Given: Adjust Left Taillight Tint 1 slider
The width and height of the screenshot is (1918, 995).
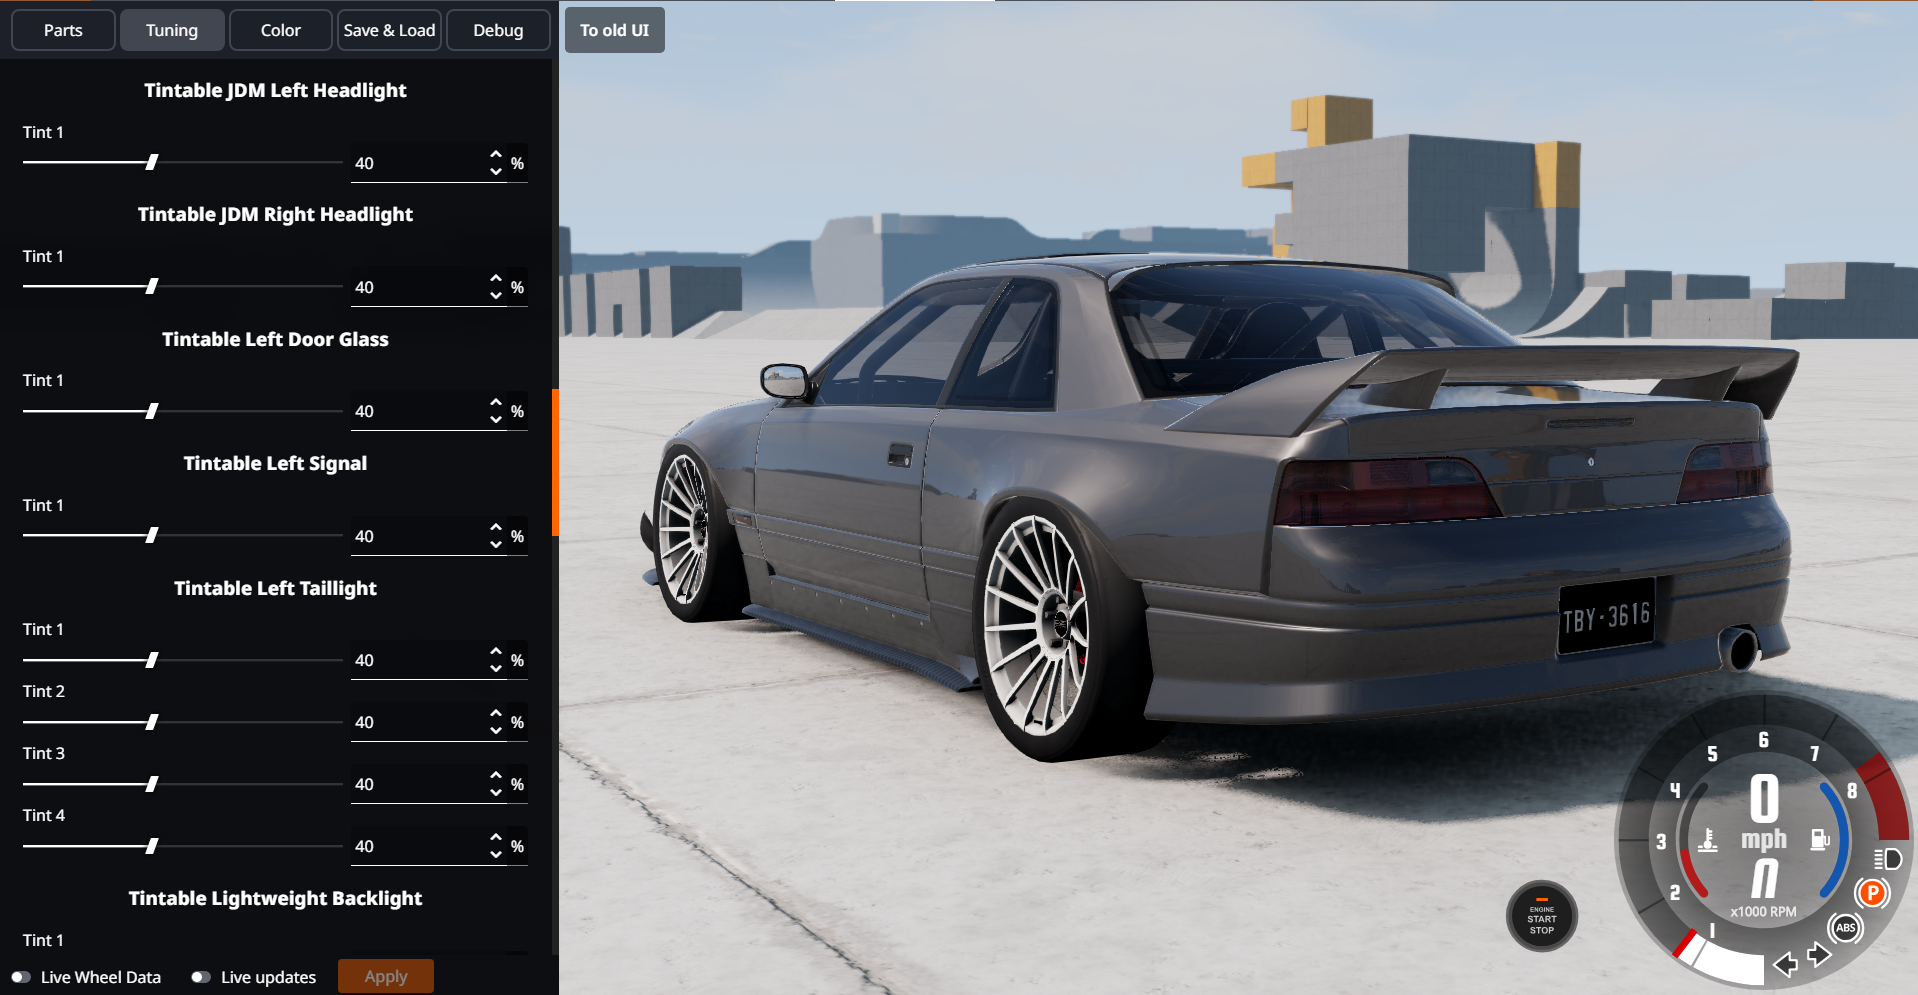Looking at the screenshot, I should [182, 660].
